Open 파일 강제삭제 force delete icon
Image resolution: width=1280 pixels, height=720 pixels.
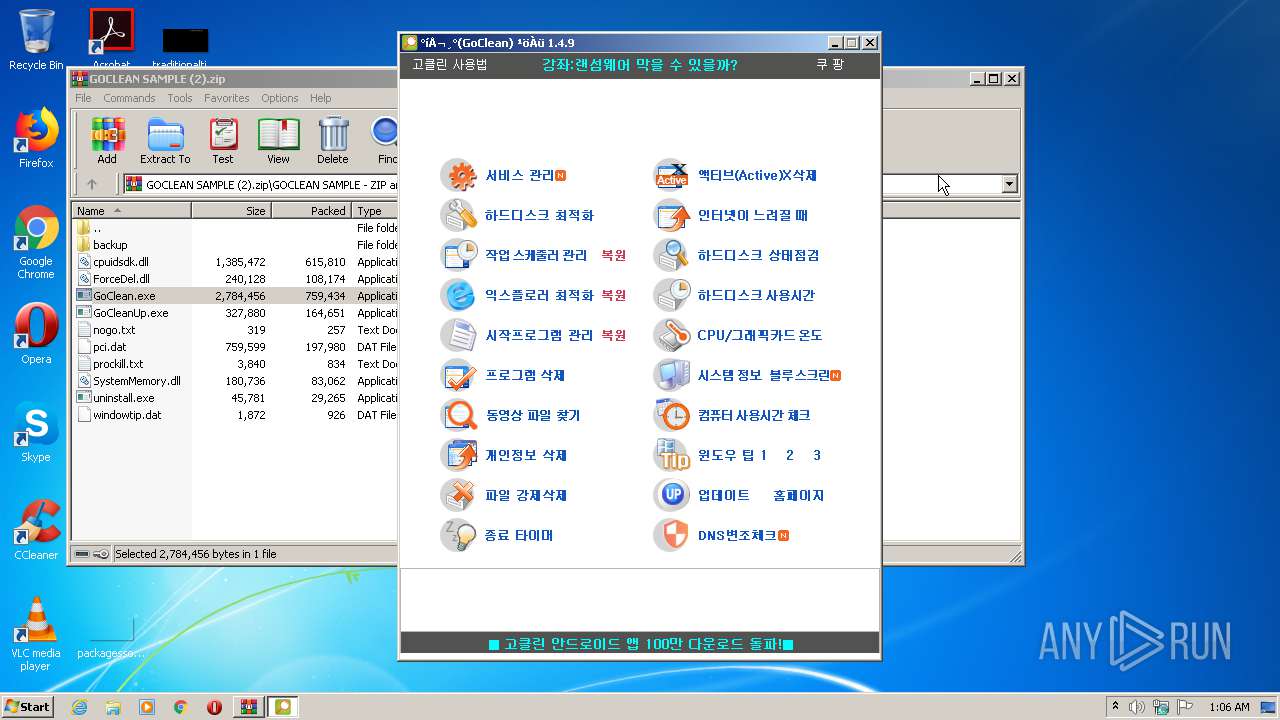click(x=460, y=495)
